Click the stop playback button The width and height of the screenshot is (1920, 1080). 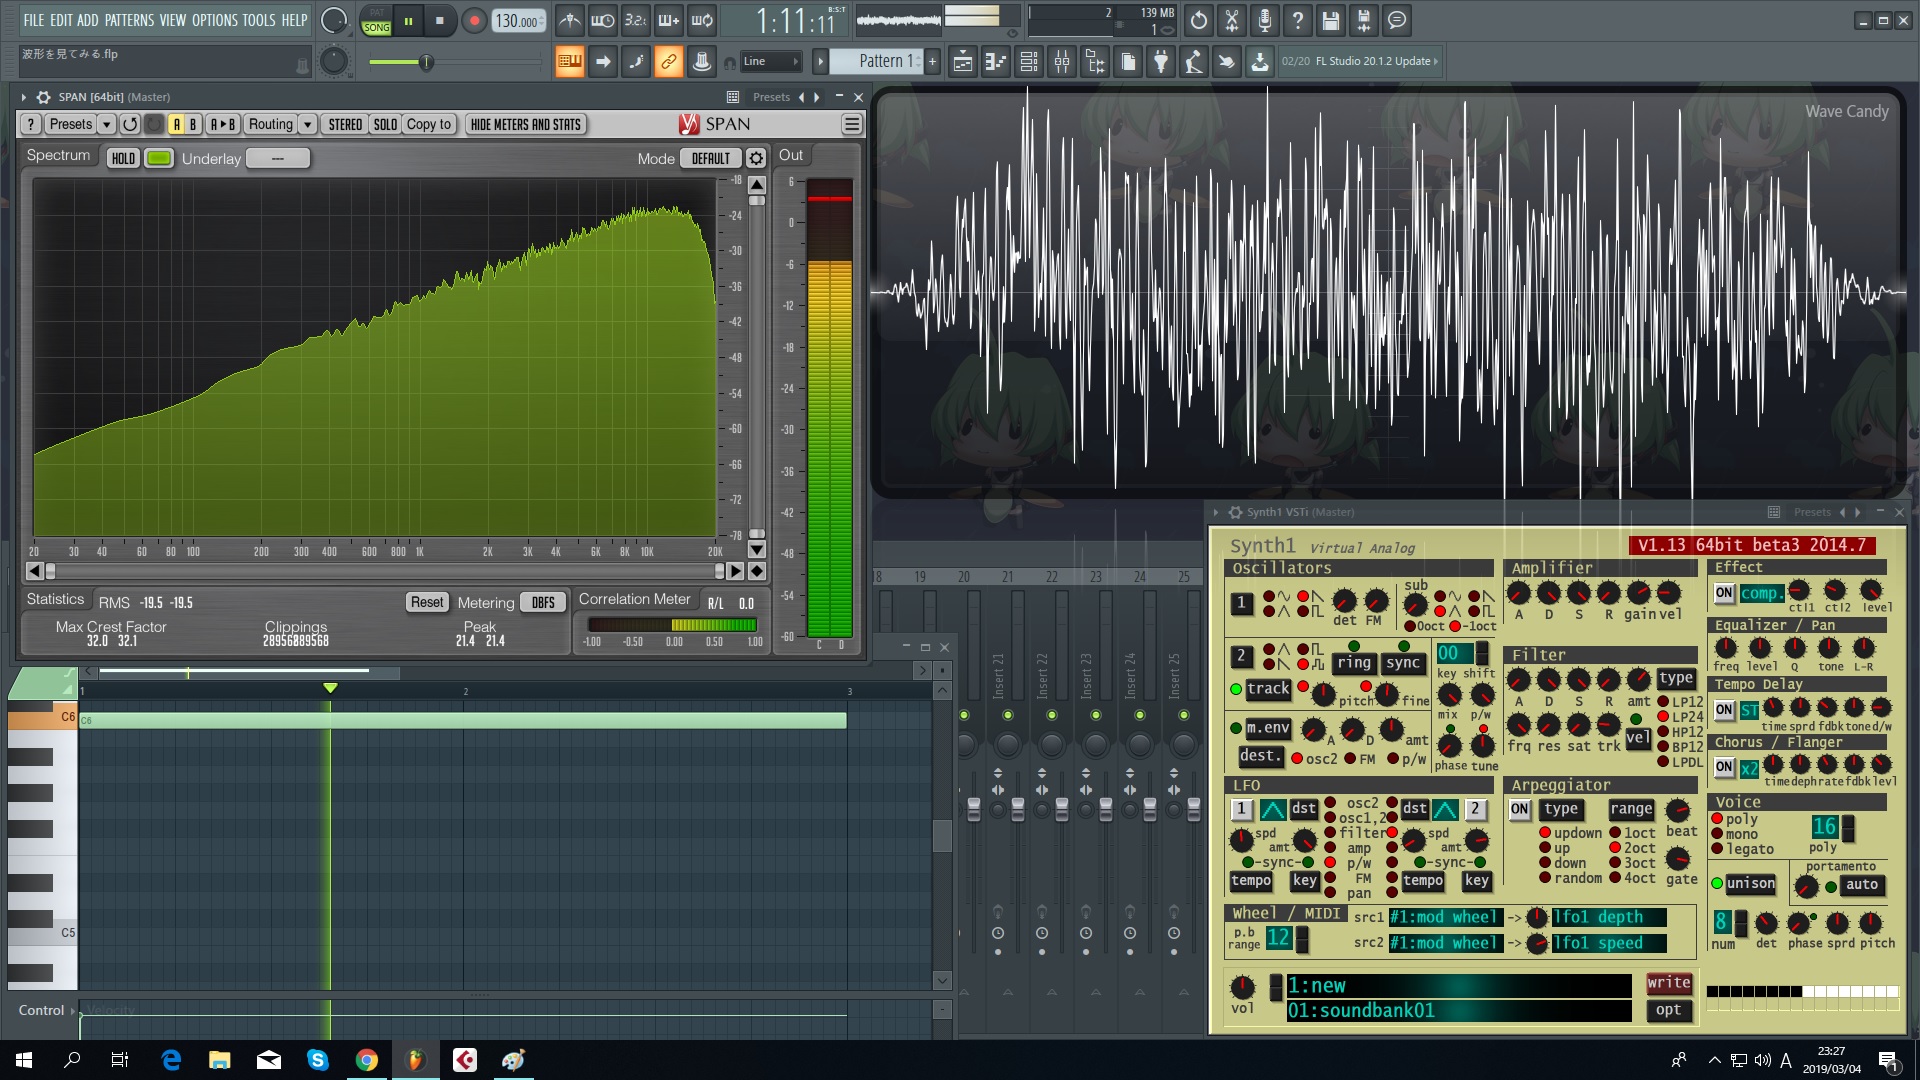[x=439, y=20]
